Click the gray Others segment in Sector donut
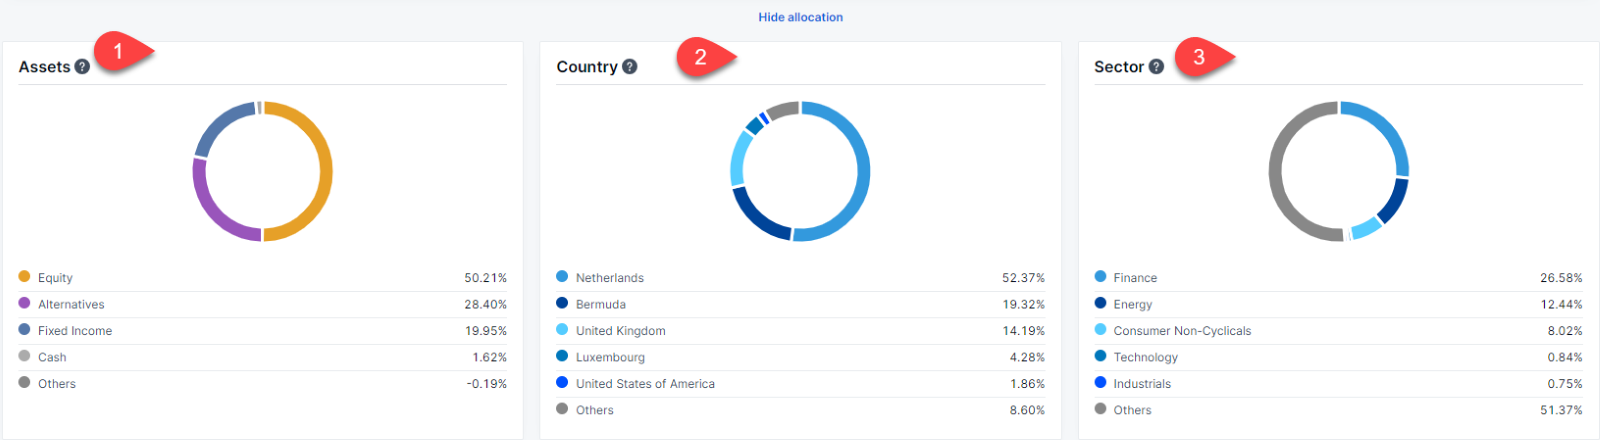 point(1277,170)
